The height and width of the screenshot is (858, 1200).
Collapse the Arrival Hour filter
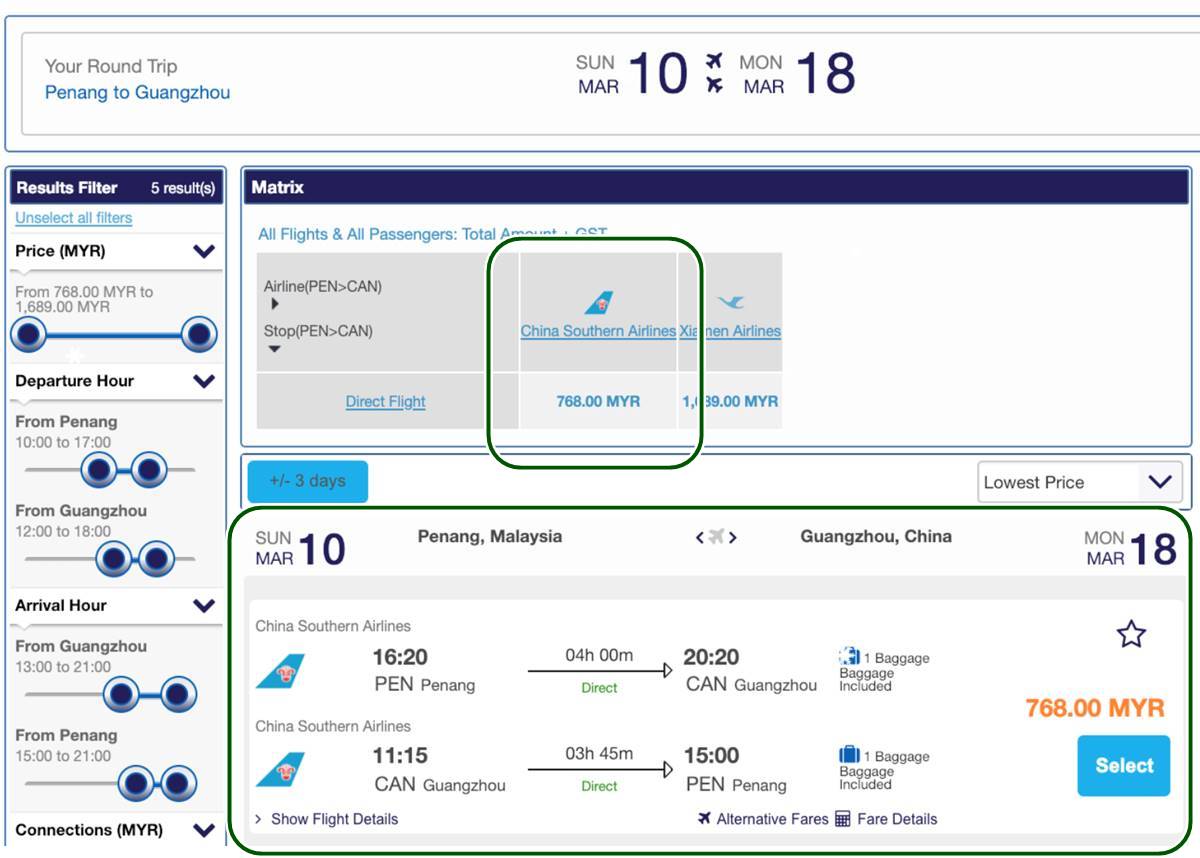pos(204,605)
